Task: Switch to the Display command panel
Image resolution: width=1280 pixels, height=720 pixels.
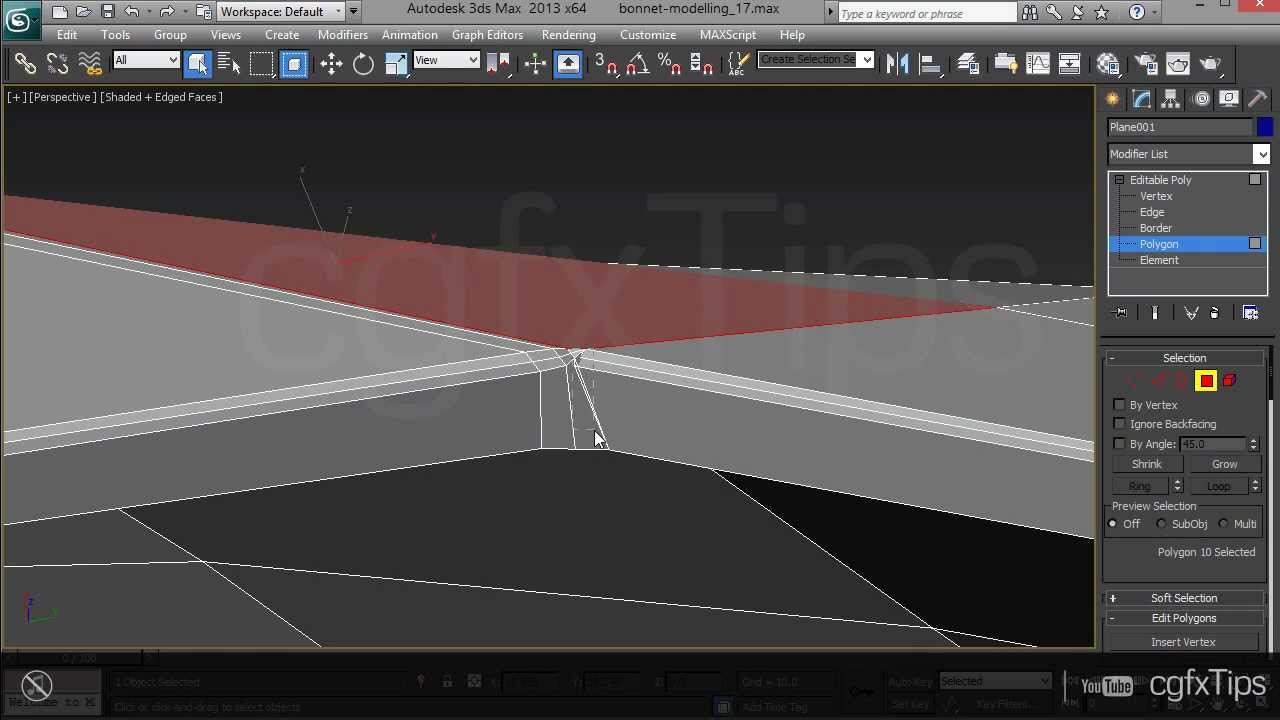Action: point(1229,99)
